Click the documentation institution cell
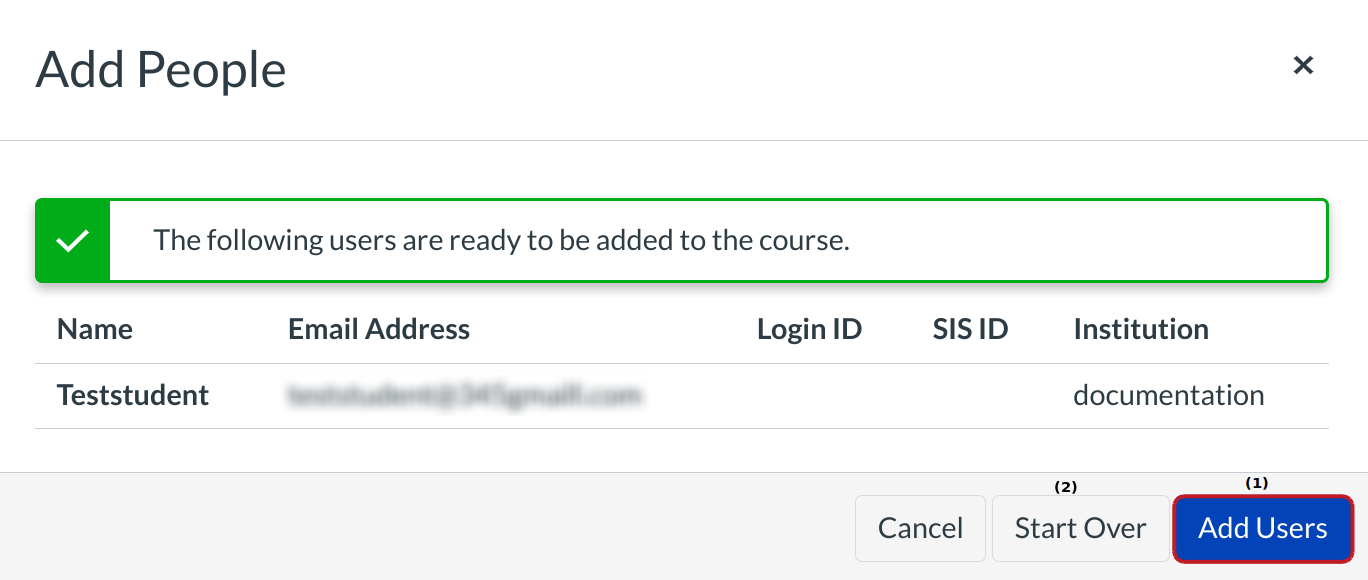The image size is (1368, 580). point(1168,396)
